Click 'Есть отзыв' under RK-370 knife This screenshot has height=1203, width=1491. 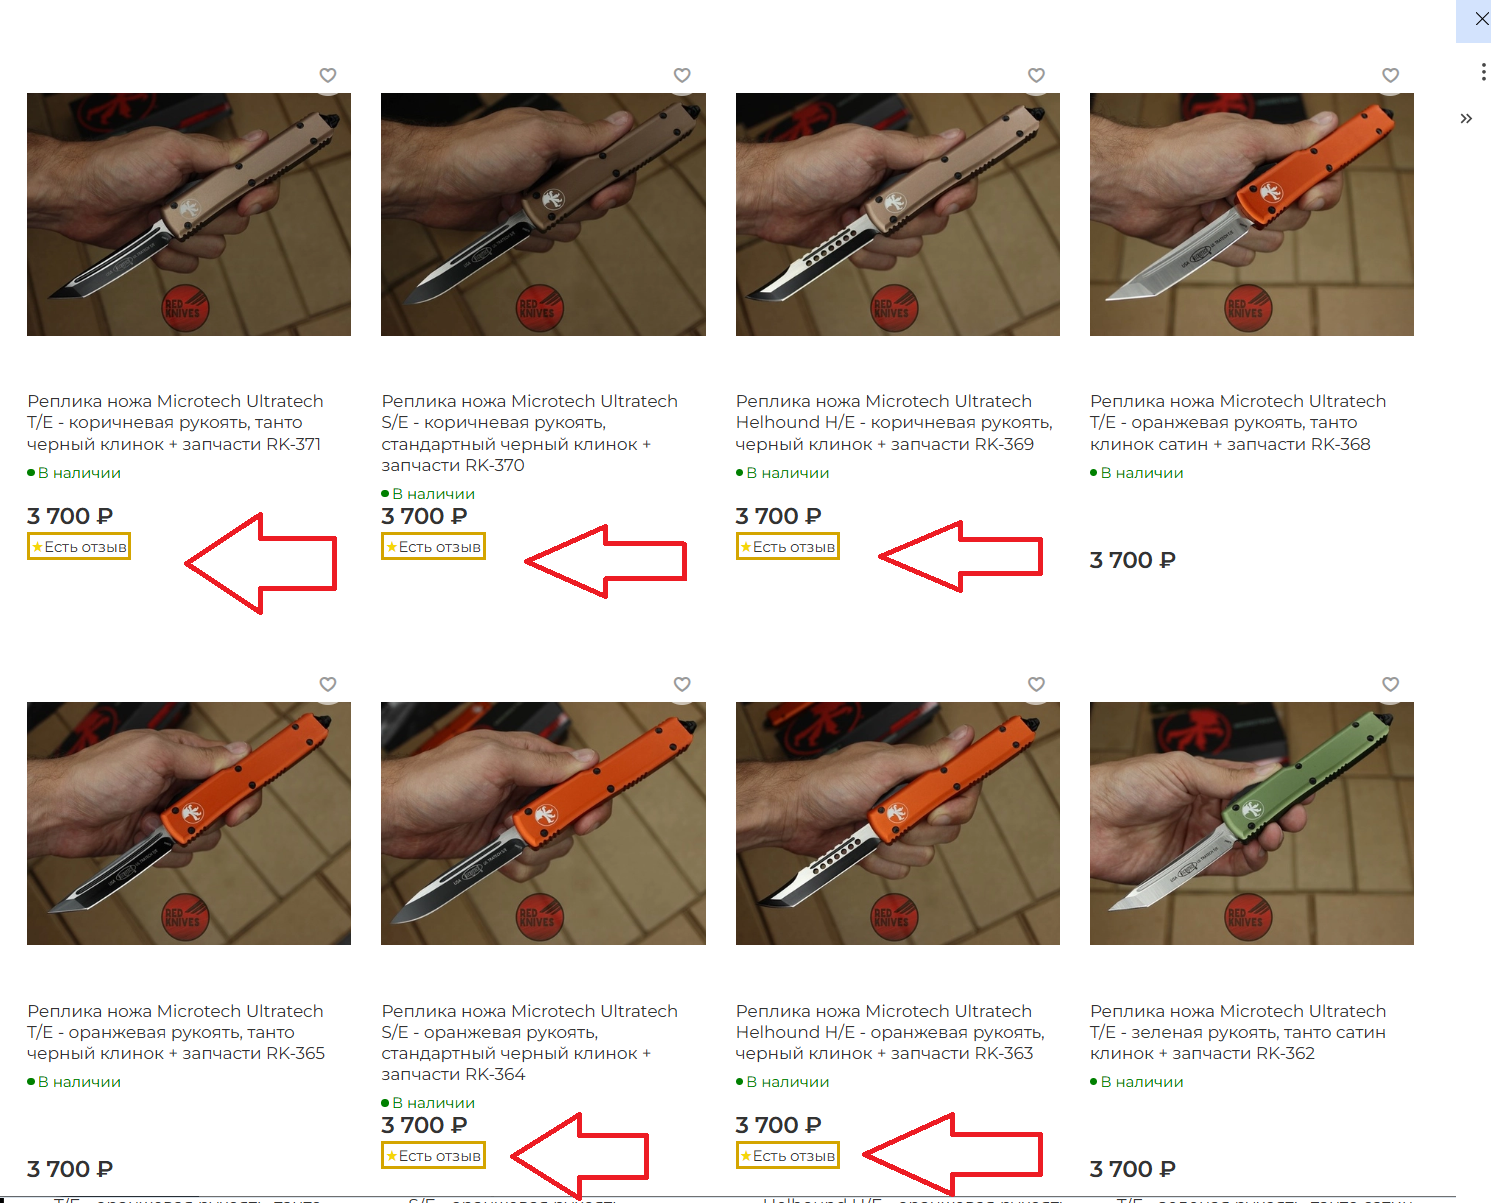[x=433, y=547]
